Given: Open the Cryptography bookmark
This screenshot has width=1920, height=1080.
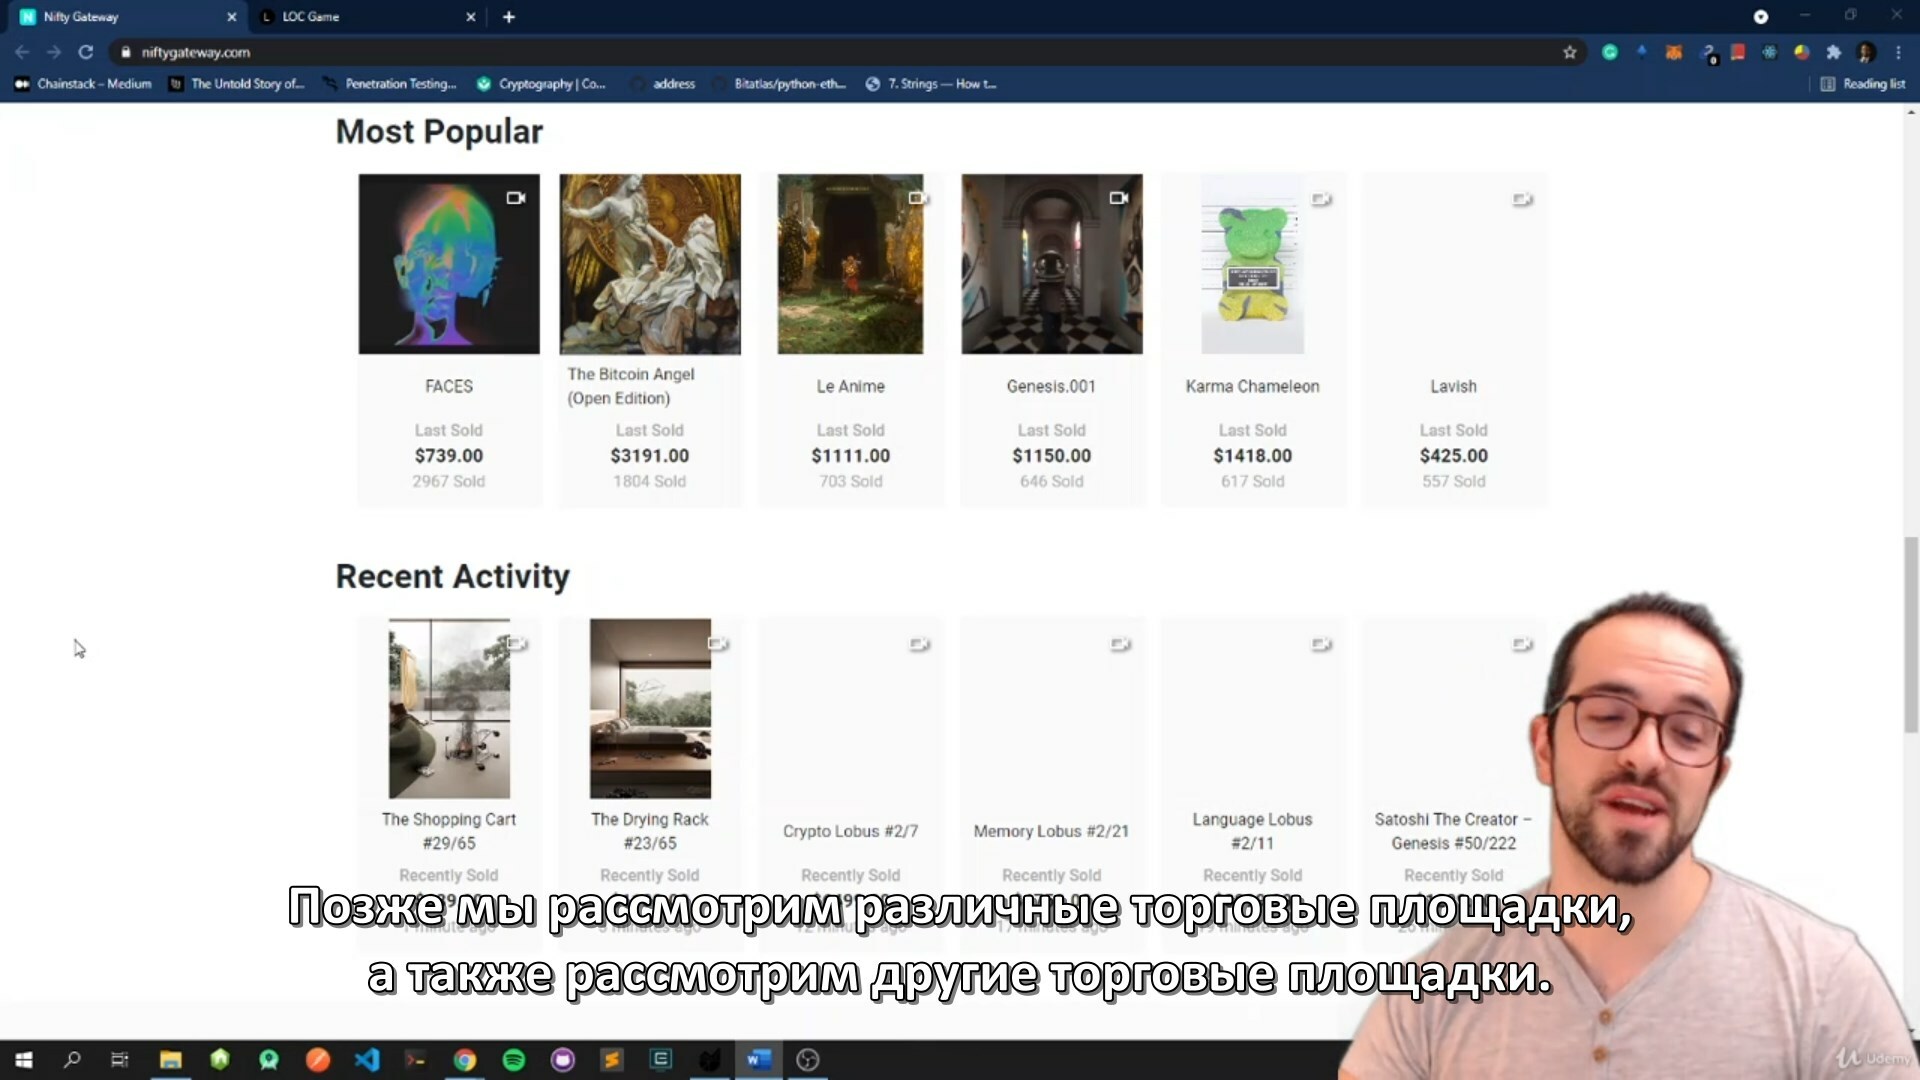Looking at the screenshot, I should pos(541,84).
